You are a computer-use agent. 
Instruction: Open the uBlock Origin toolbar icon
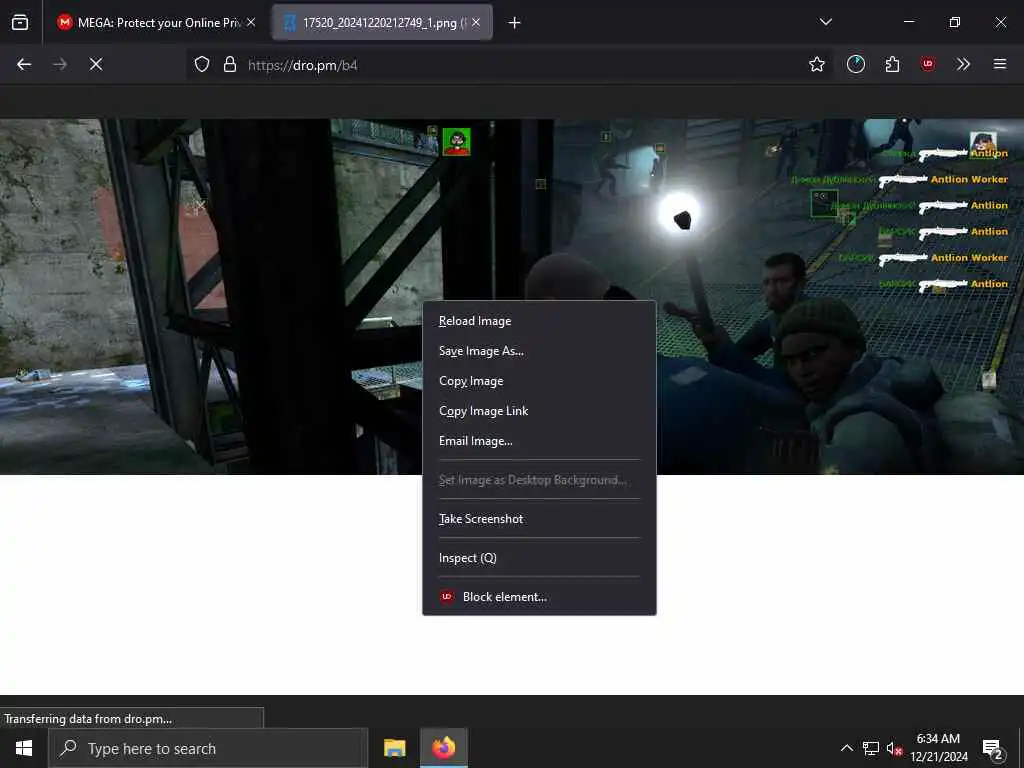tap(927, 64)
